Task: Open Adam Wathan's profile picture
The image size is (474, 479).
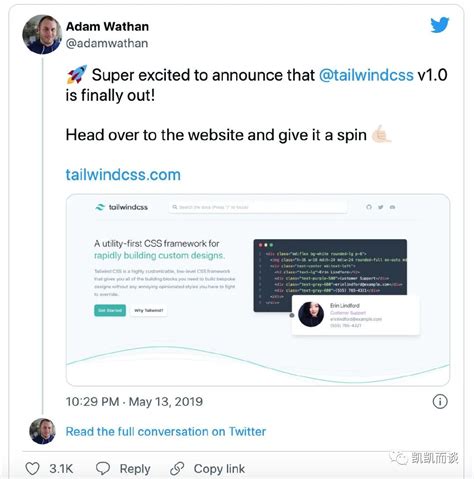Action: [42, 34]
